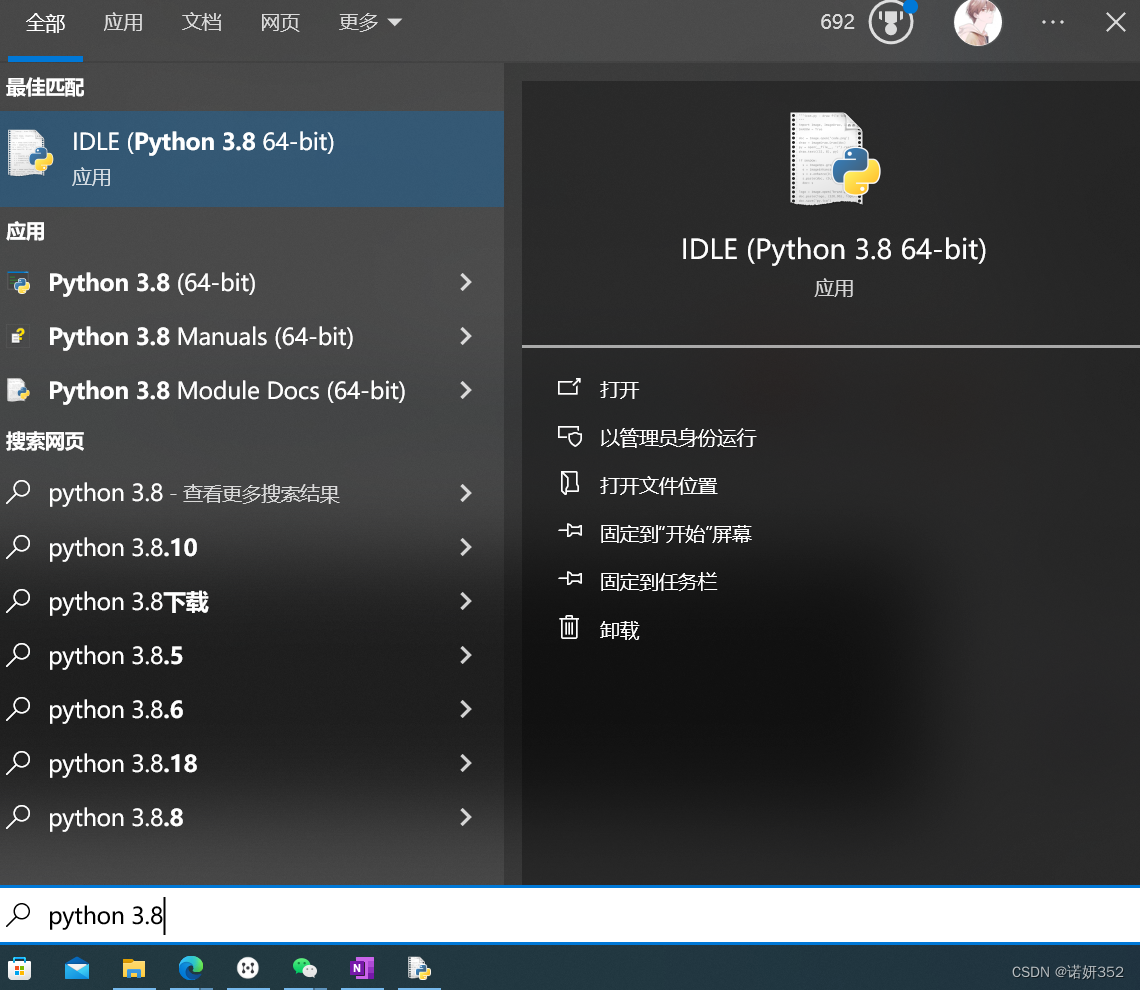The width and height of the screenshot is (1140, 990).
Task: Click the Python 3.8 Module Docs icon
Action: 19,390
